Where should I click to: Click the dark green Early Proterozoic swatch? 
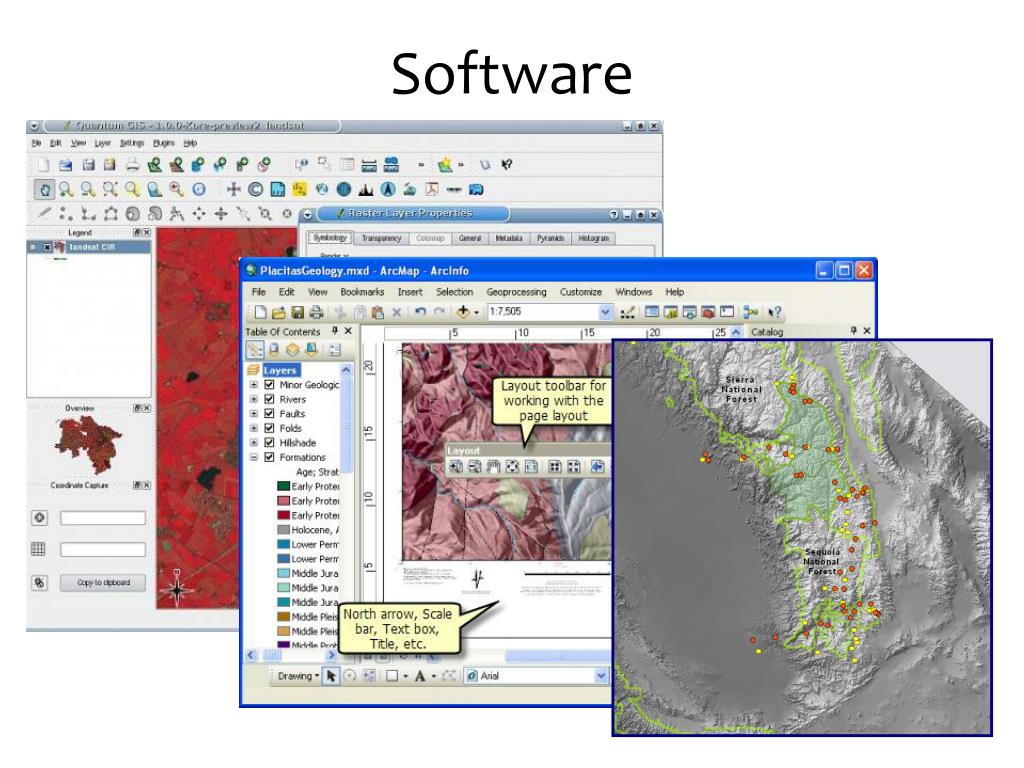283,486
